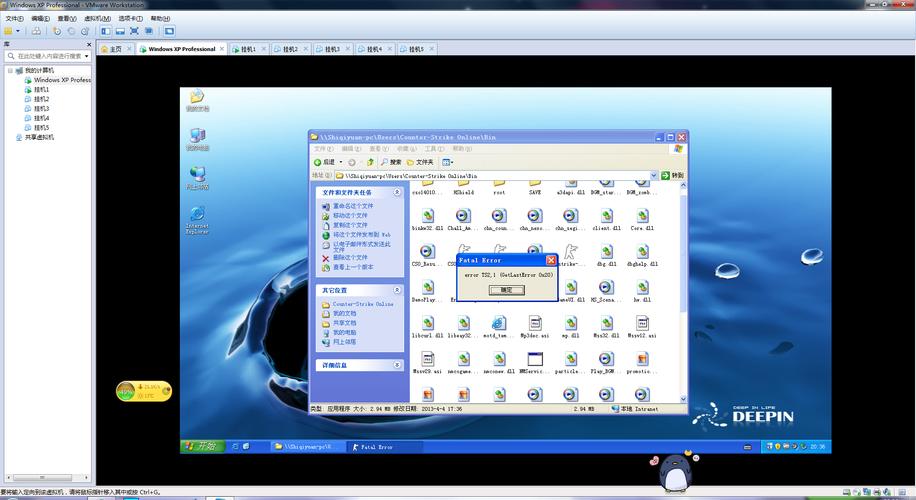Image resolution: width=916 pixels, height=500 pixels.
Task: Click the Fatal Error taskbar button
Action: coord(384,447)
